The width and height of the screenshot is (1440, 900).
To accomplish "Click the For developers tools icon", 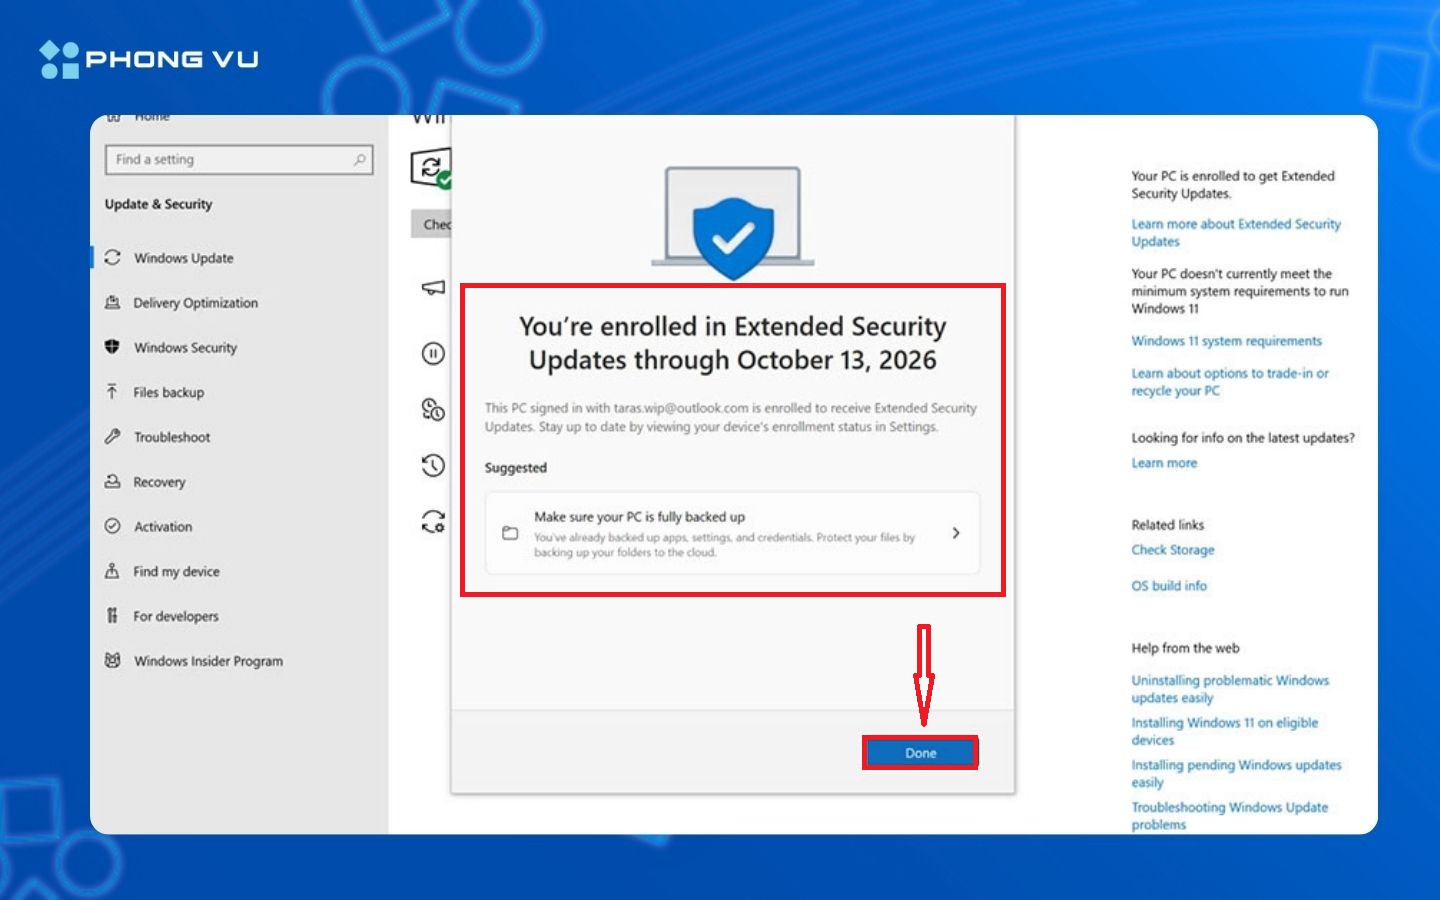I will coord(113,616).
